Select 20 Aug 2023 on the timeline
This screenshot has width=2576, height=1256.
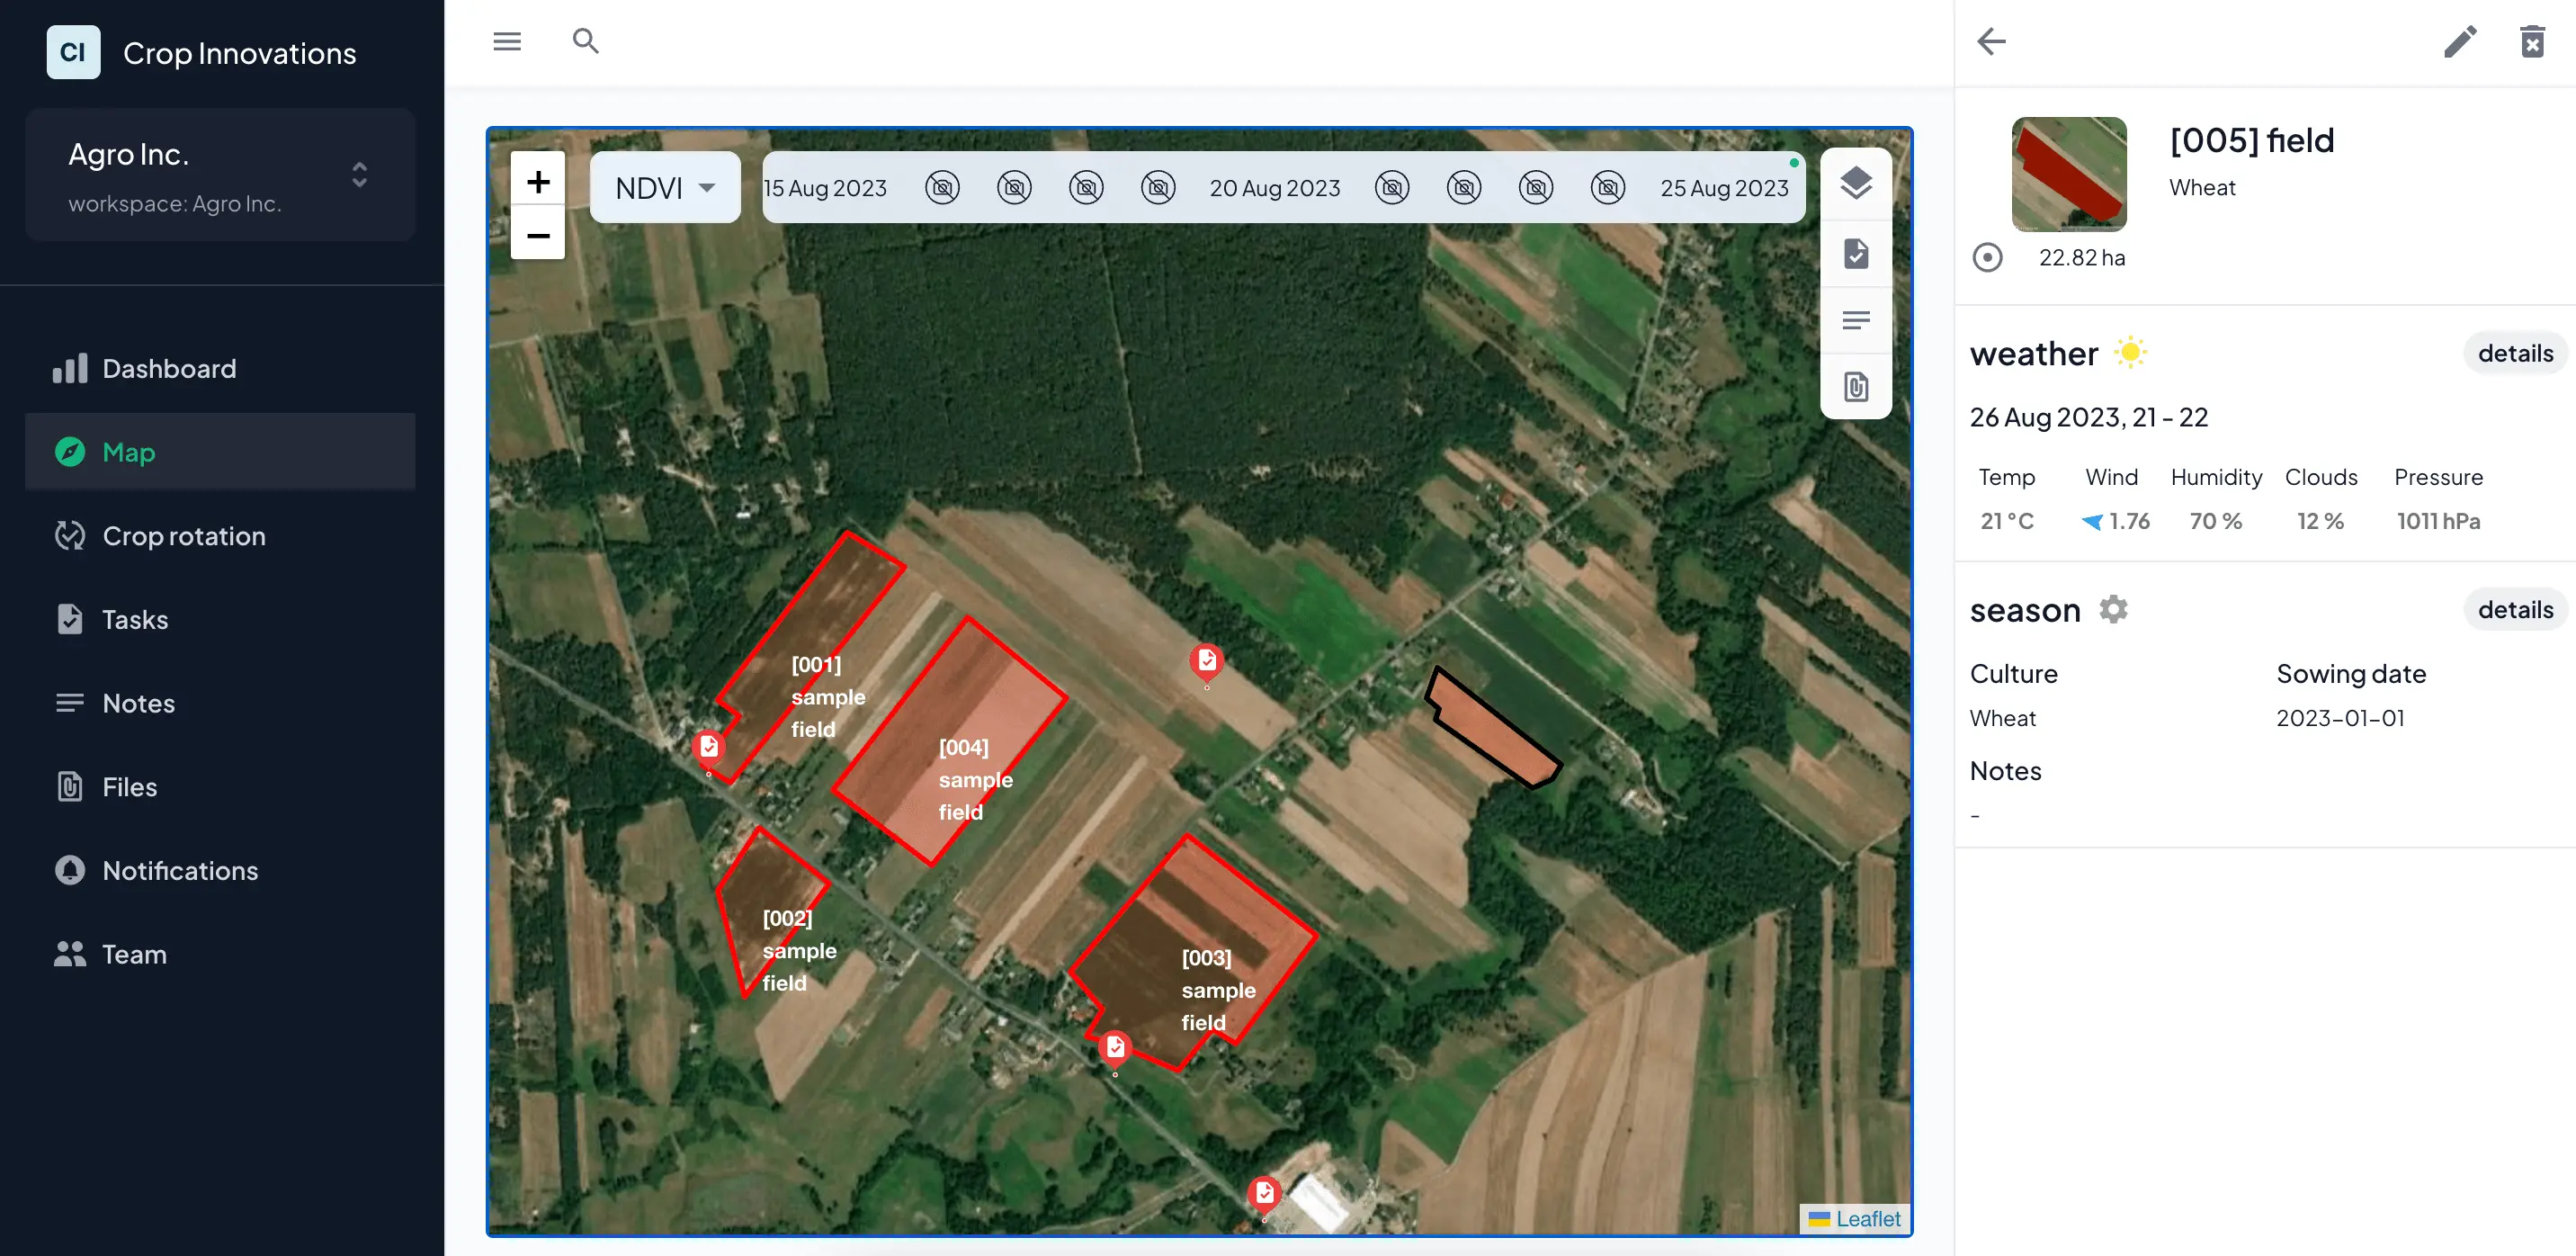1274,187
